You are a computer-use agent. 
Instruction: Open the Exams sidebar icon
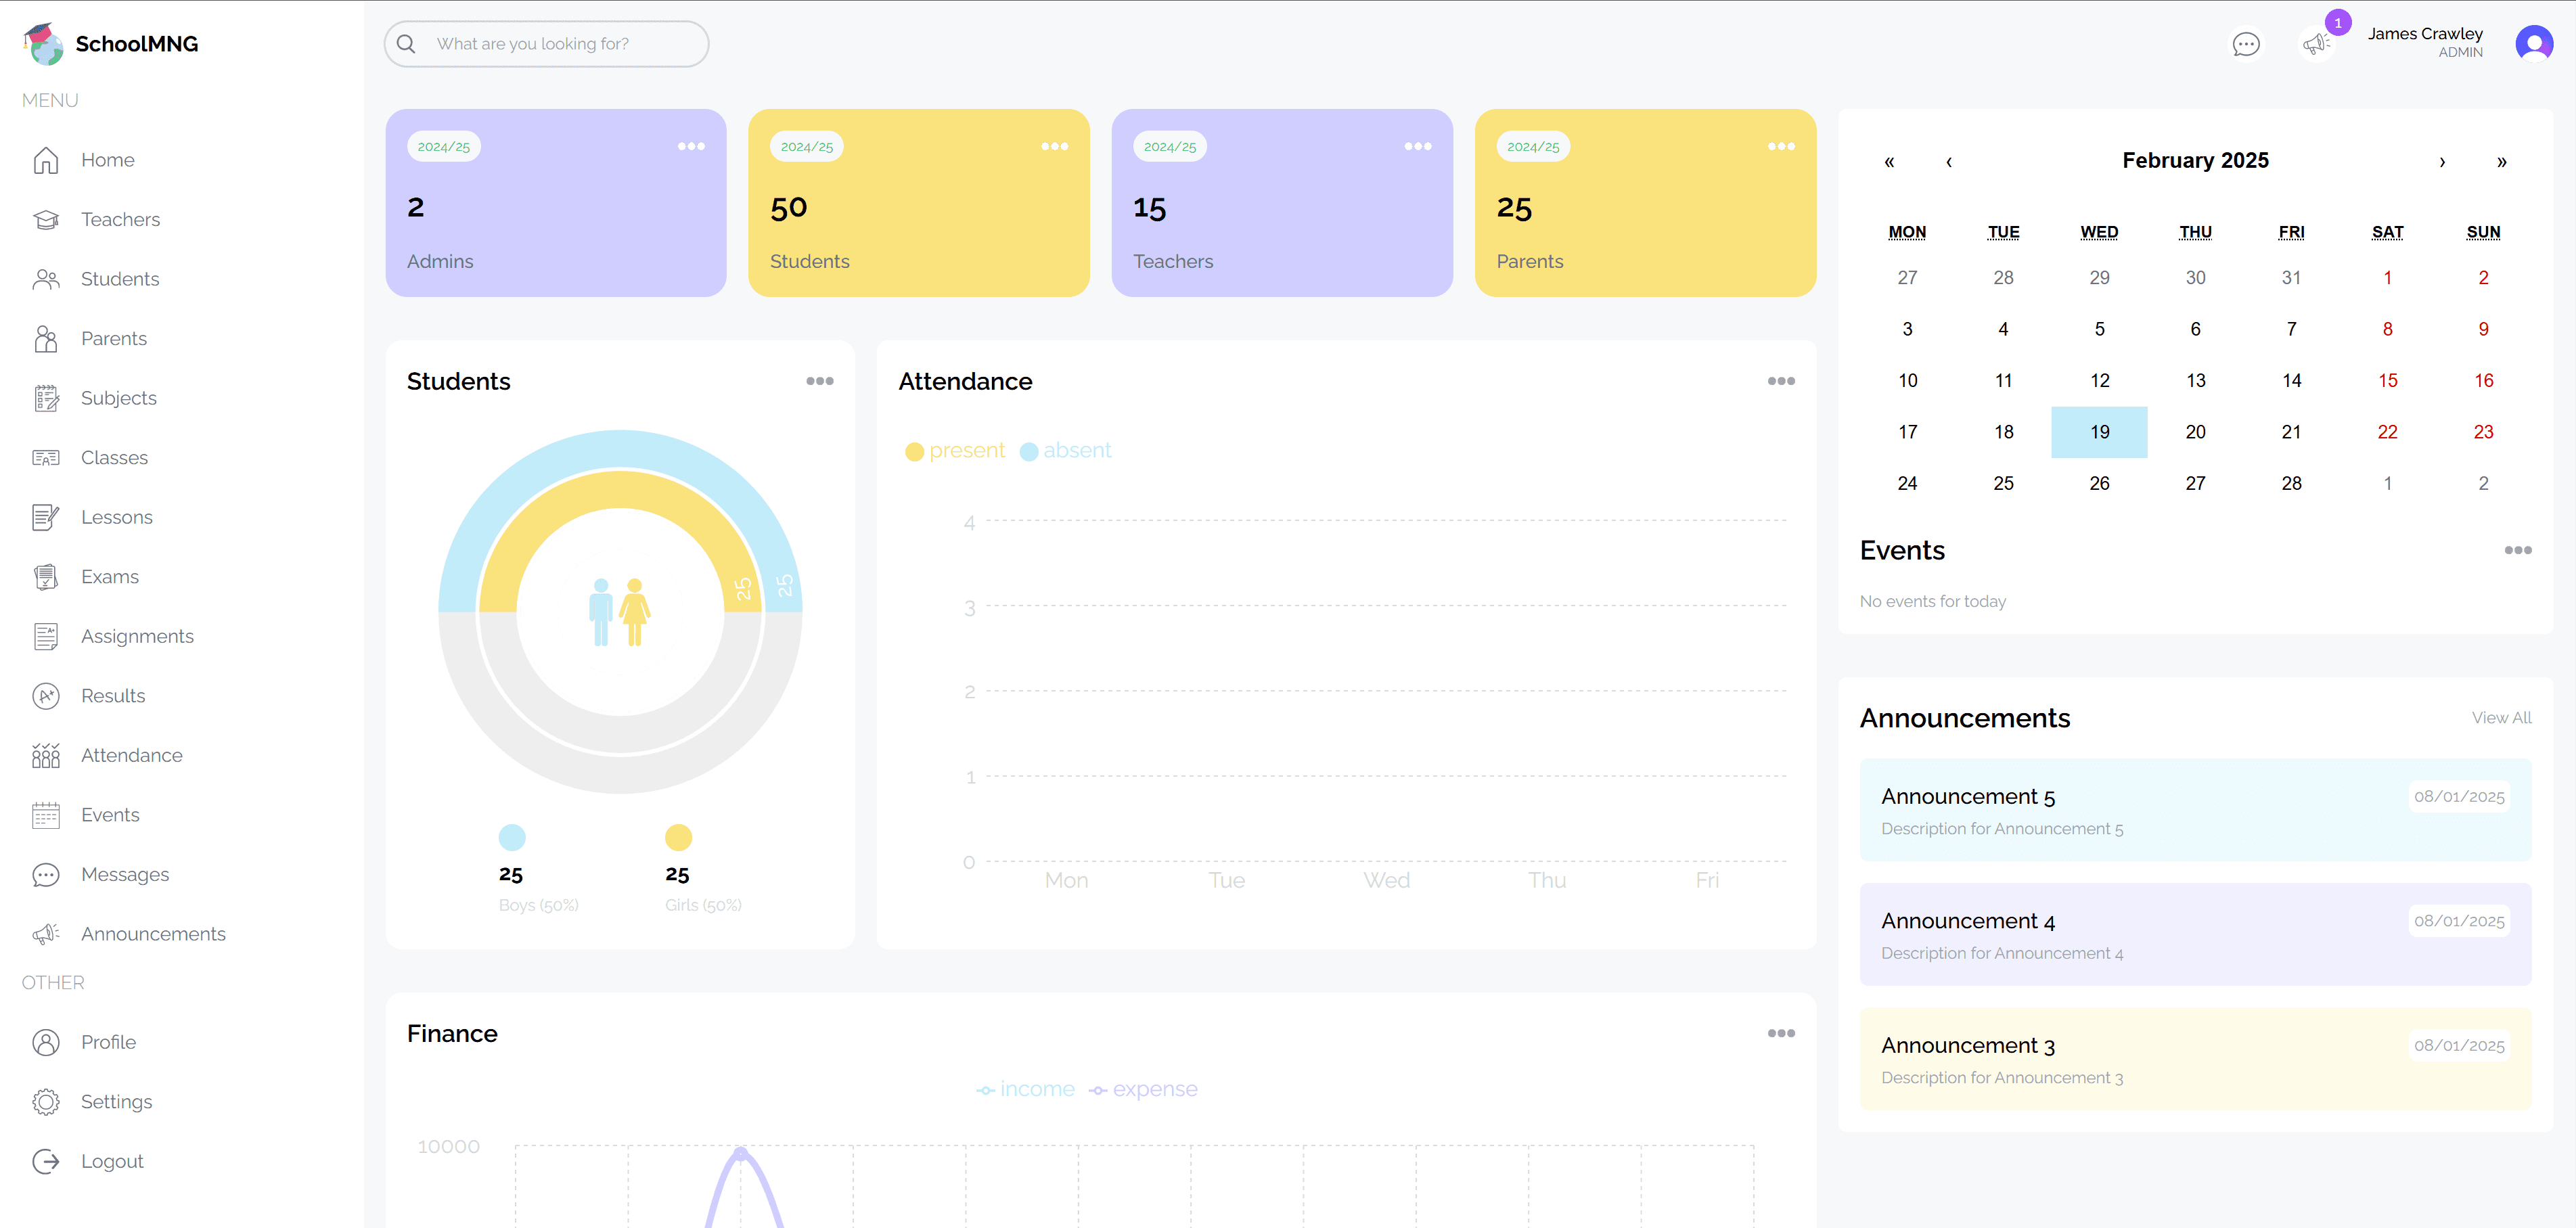(x=46, y=577)
